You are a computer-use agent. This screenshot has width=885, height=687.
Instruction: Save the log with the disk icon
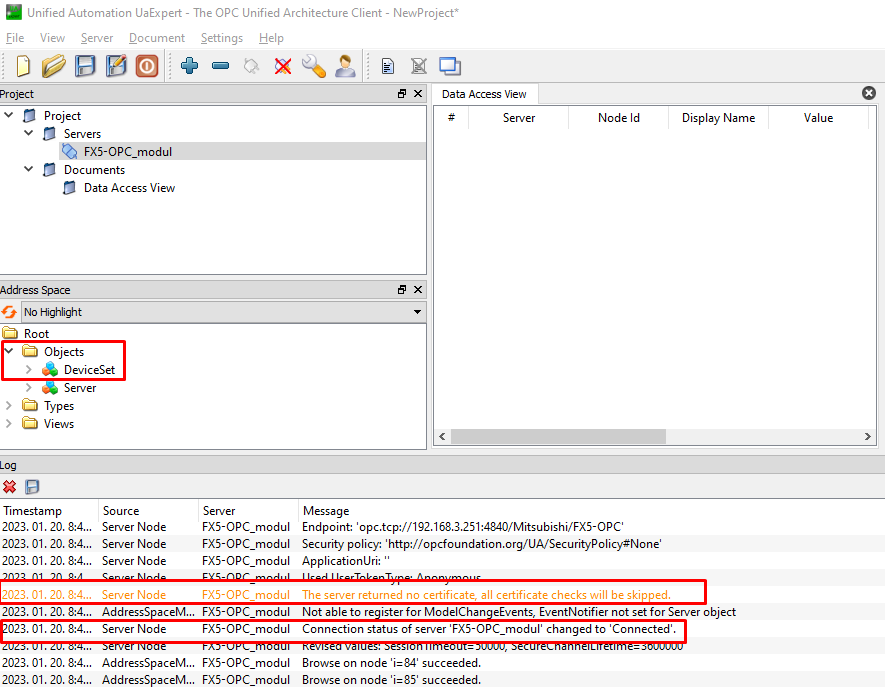(32, 487)
